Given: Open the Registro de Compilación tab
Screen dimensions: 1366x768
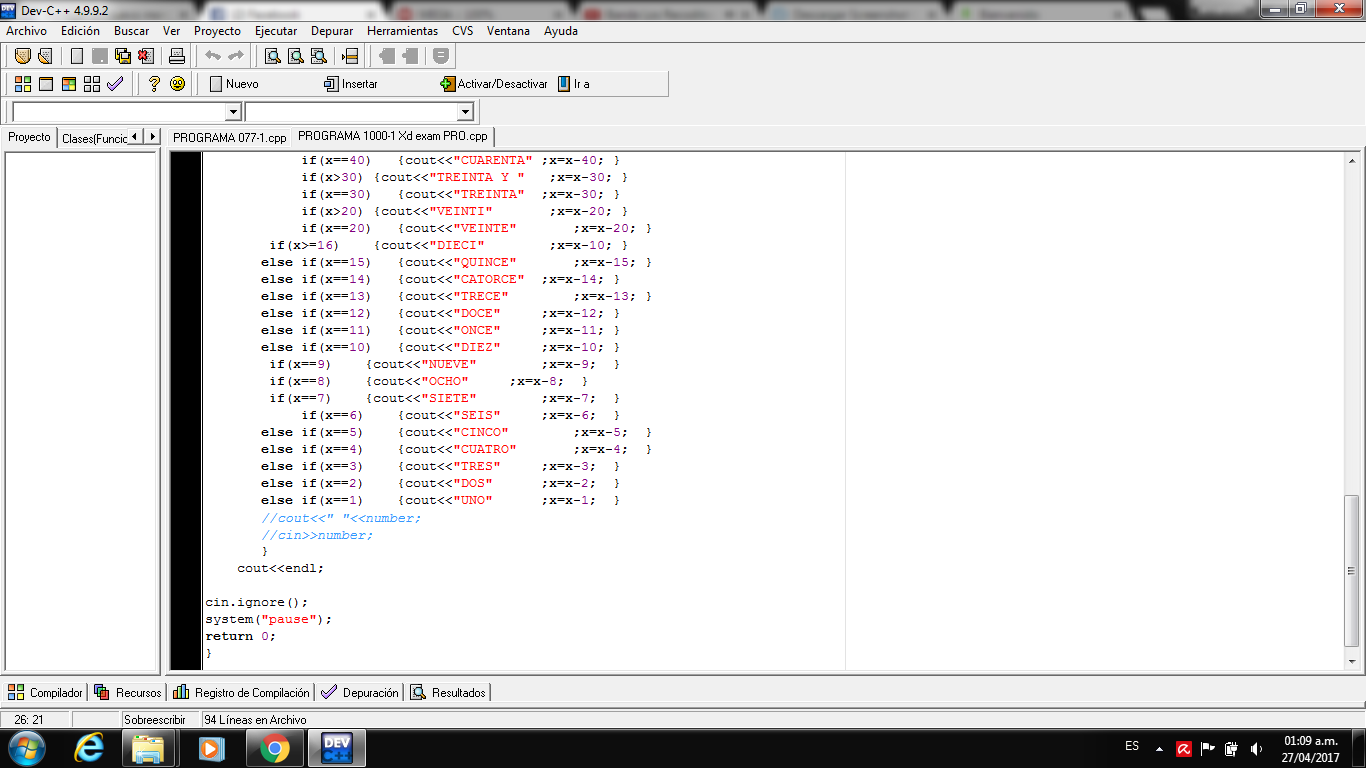Looking at the screenshot, I should 242,692.
